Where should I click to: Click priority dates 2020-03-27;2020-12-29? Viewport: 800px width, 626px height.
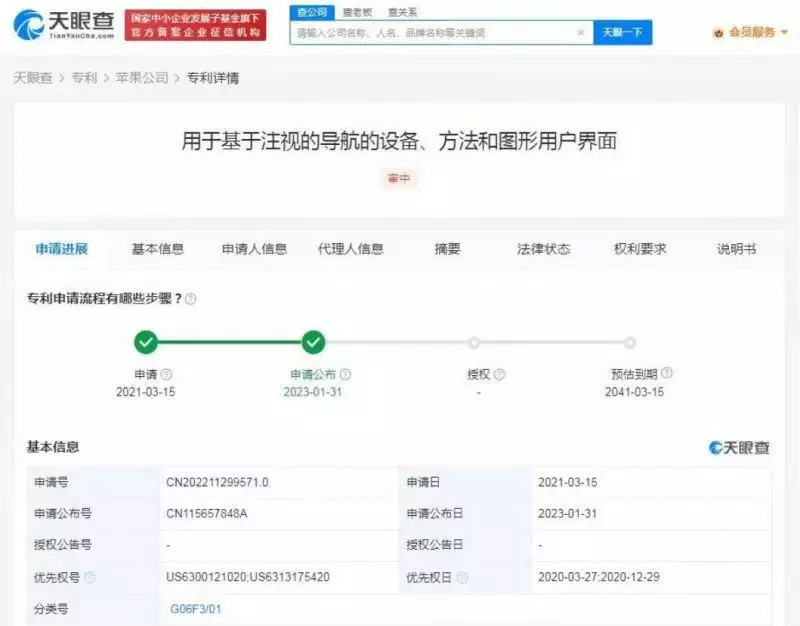point(599,577)
